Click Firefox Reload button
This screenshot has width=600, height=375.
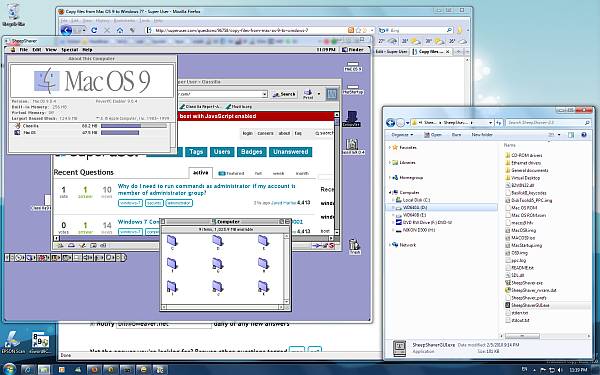pos(94,30)
